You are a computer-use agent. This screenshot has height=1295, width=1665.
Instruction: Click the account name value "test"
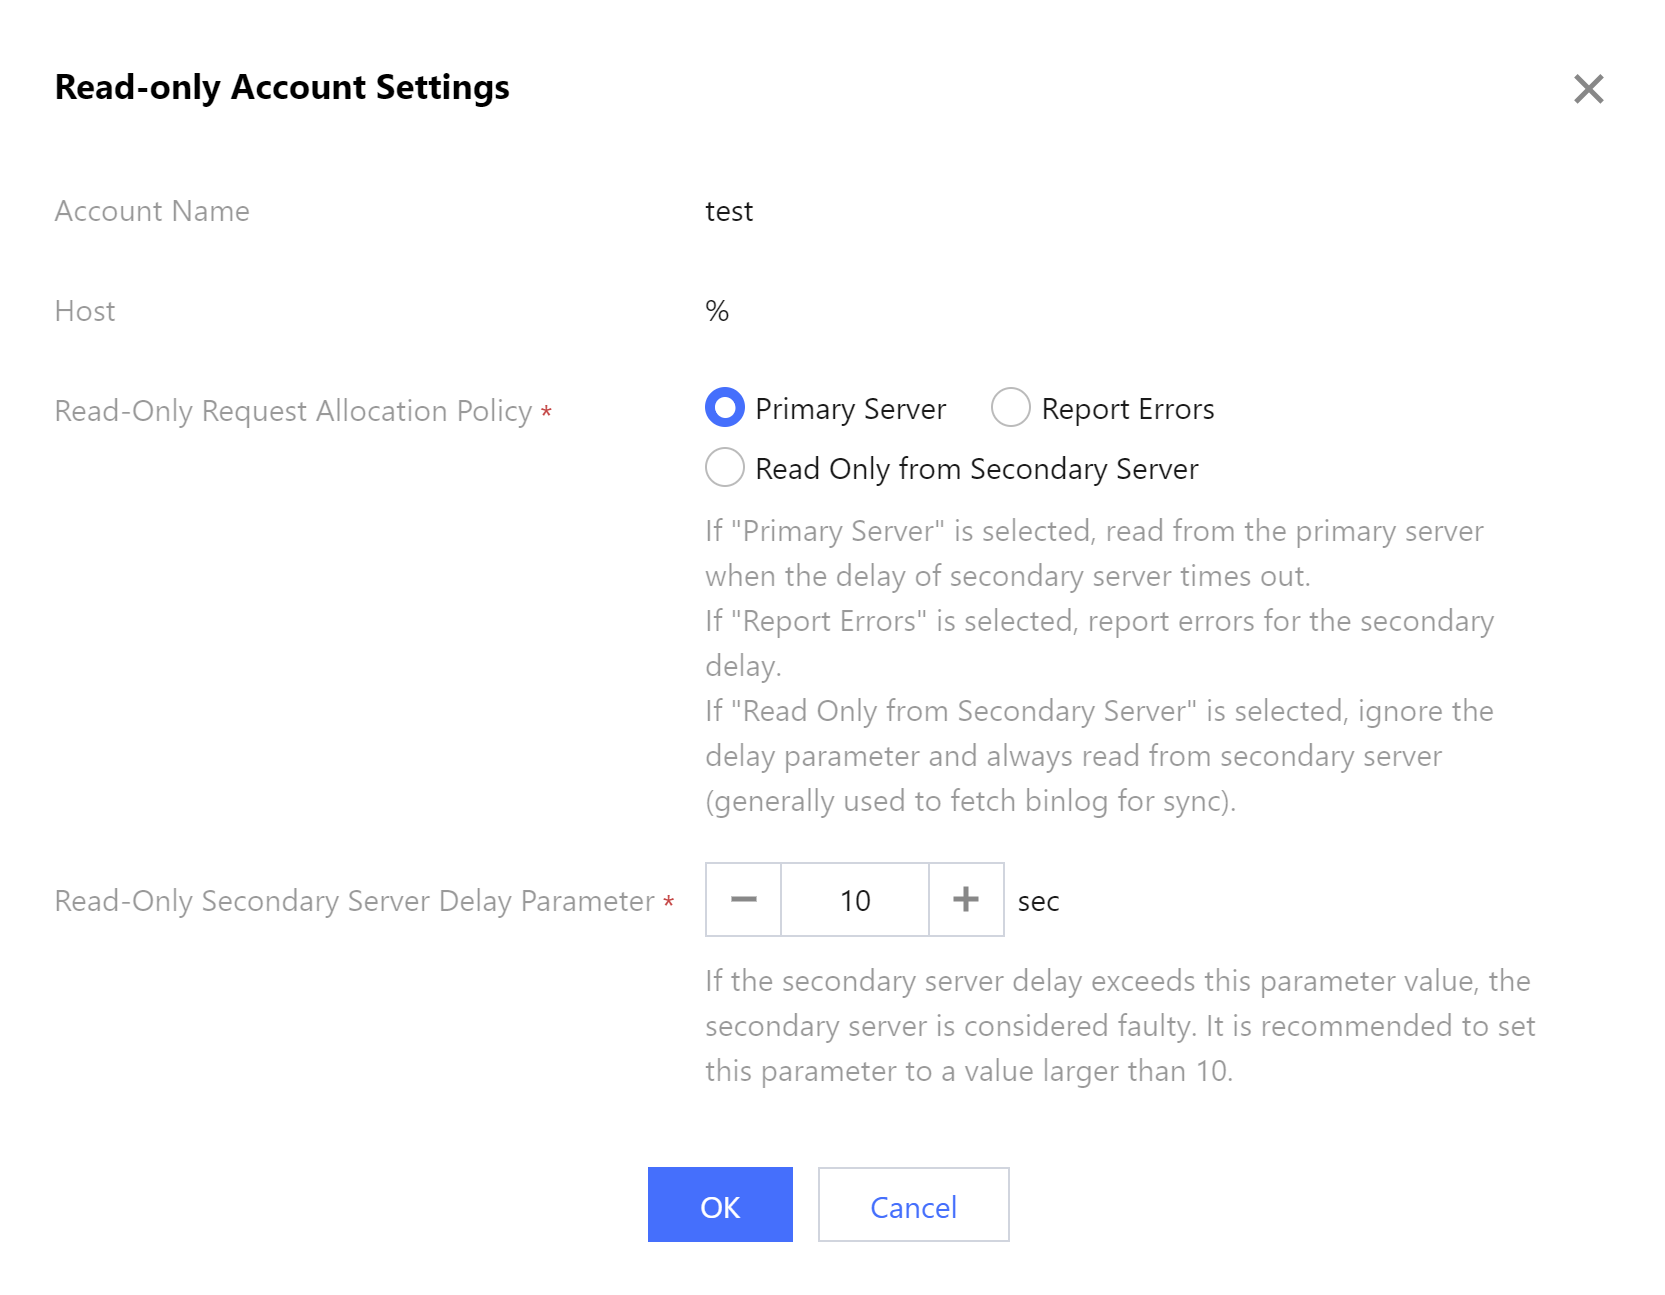click(x=729, y=211)
